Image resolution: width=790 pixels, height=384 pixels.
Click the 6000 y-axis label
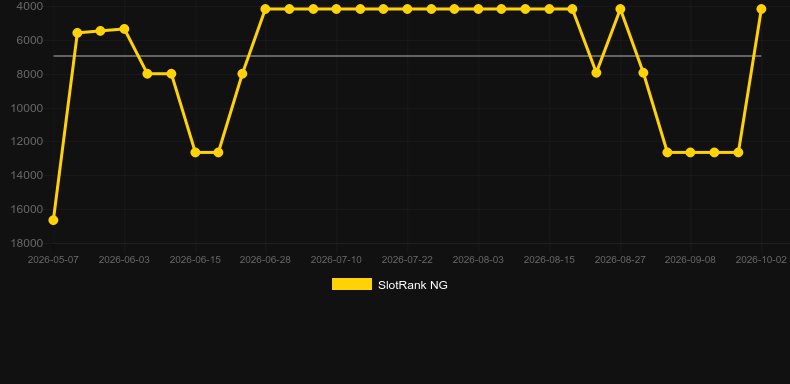(x=30, y=40)
